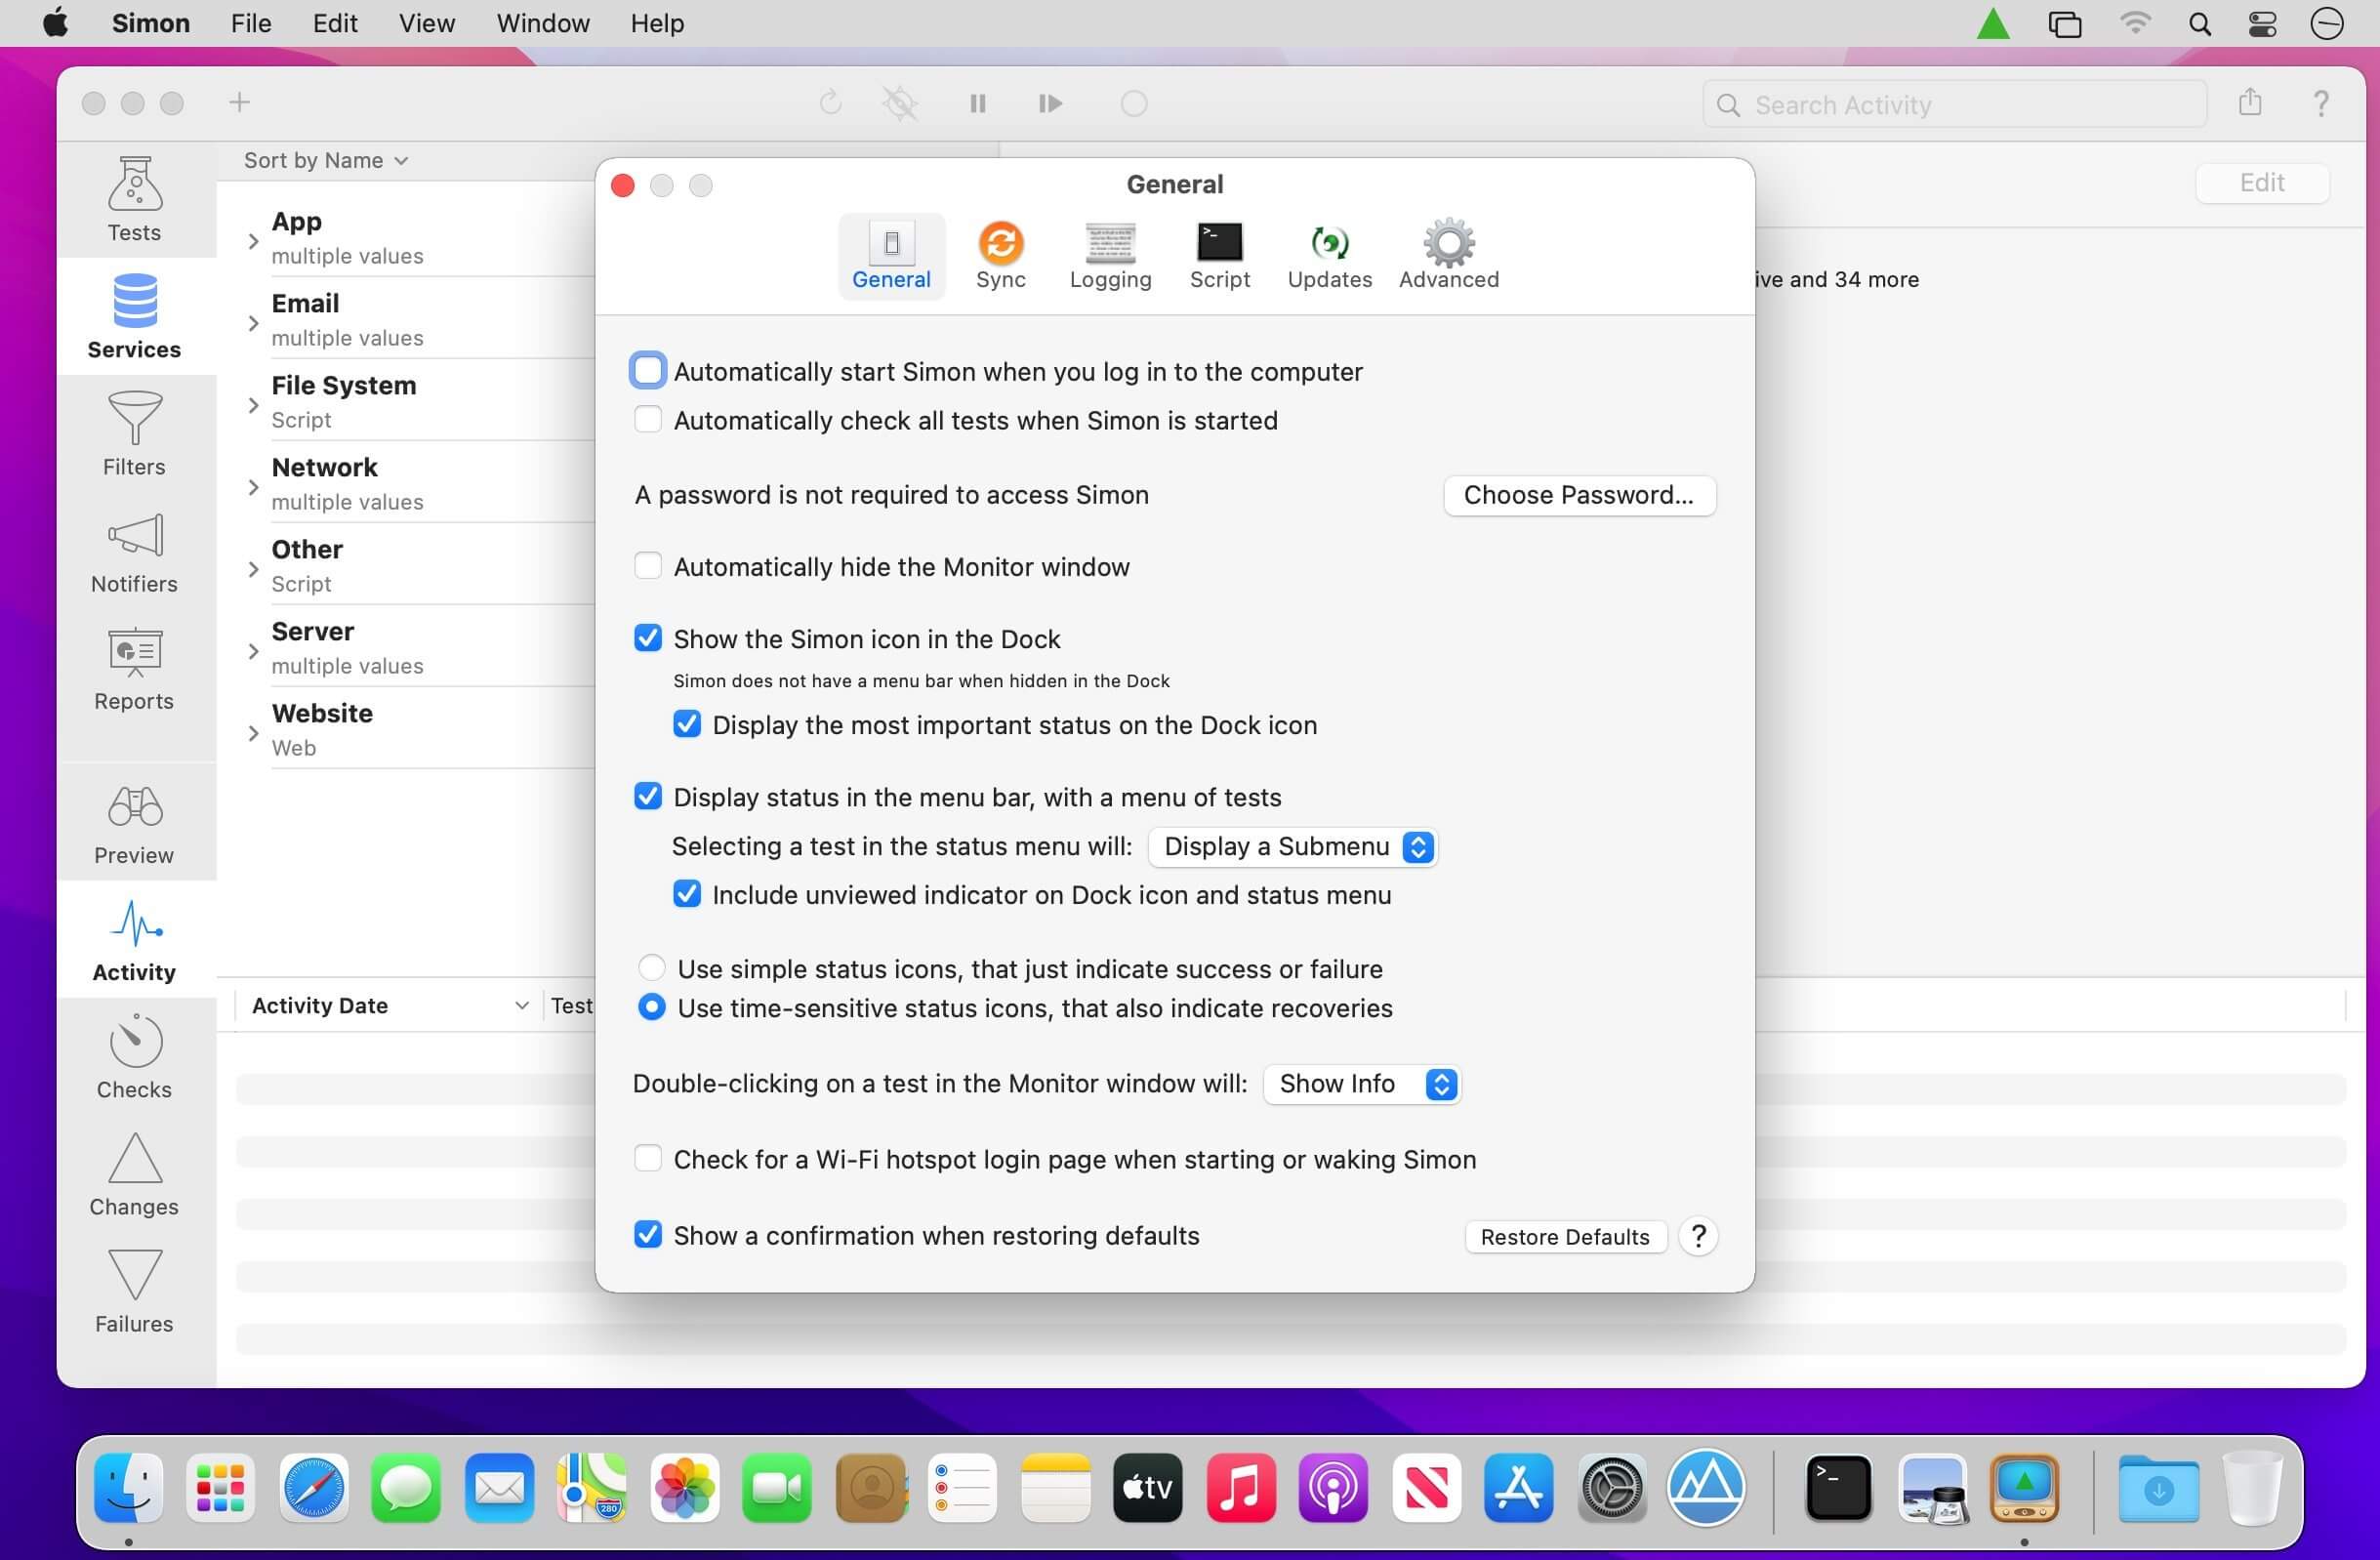Viewport: 2380px width, 1560px height.
Task: Show the Preview section
Action: click(x=134, y=822)
